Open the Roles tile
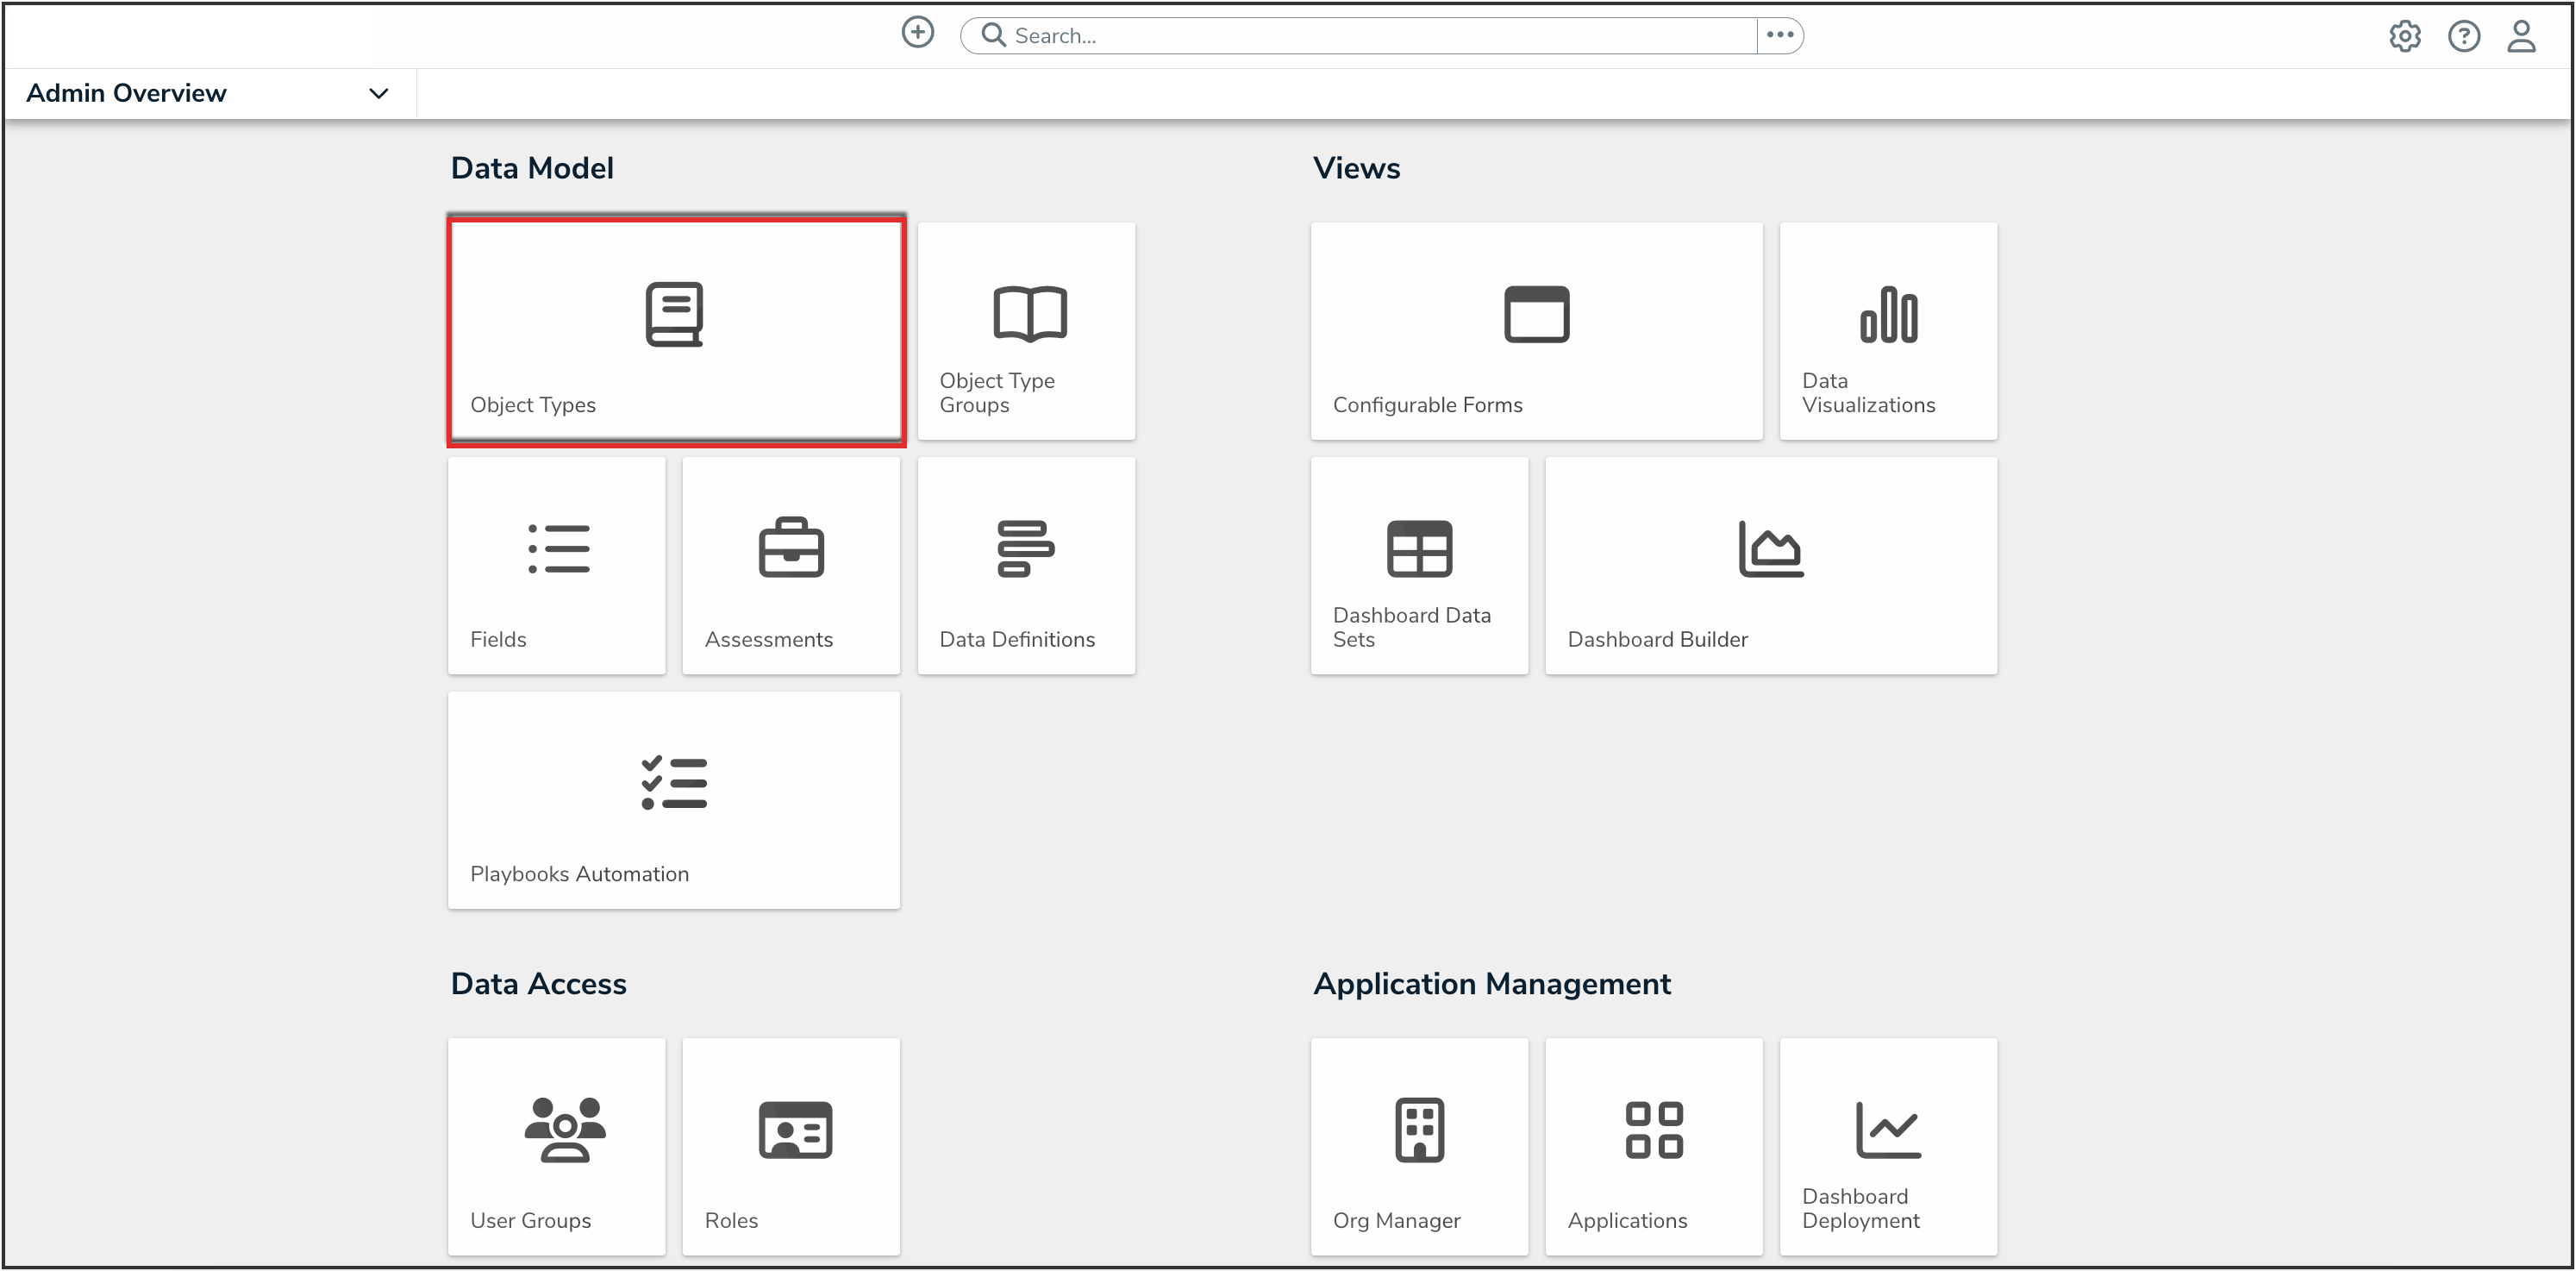 pos(791,1146)
